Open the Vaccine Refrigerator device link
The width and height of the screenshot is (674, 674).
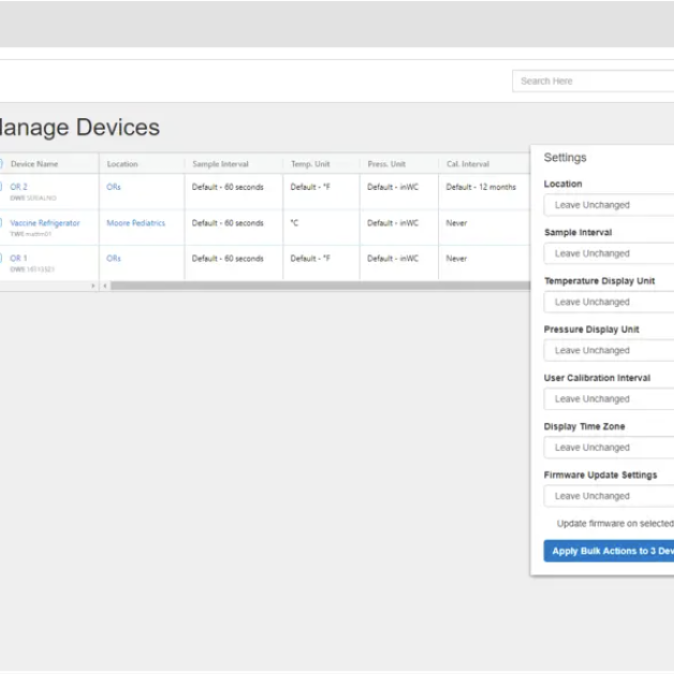click(x=45, y=223)
